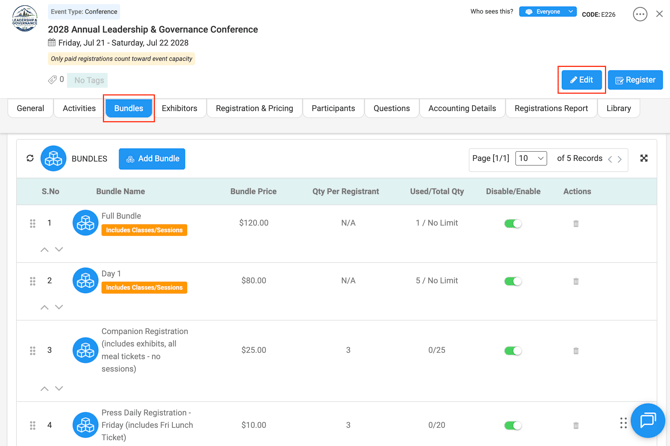Click the Full Bundle cube icon

point(85,223)
